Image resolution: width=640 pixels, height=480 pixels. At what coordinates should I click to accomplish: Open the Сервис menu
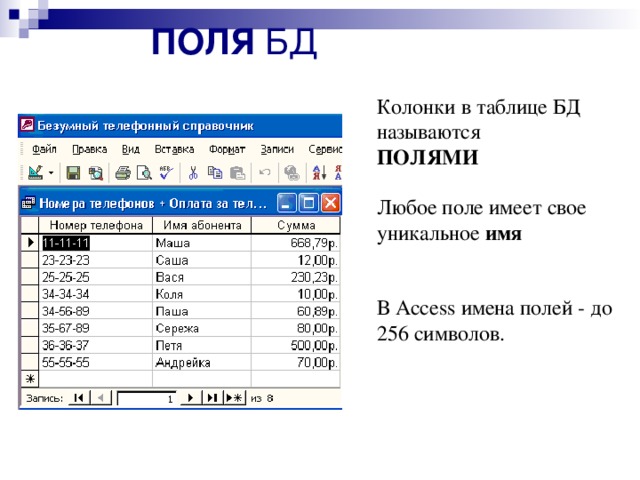coord(325,150)
